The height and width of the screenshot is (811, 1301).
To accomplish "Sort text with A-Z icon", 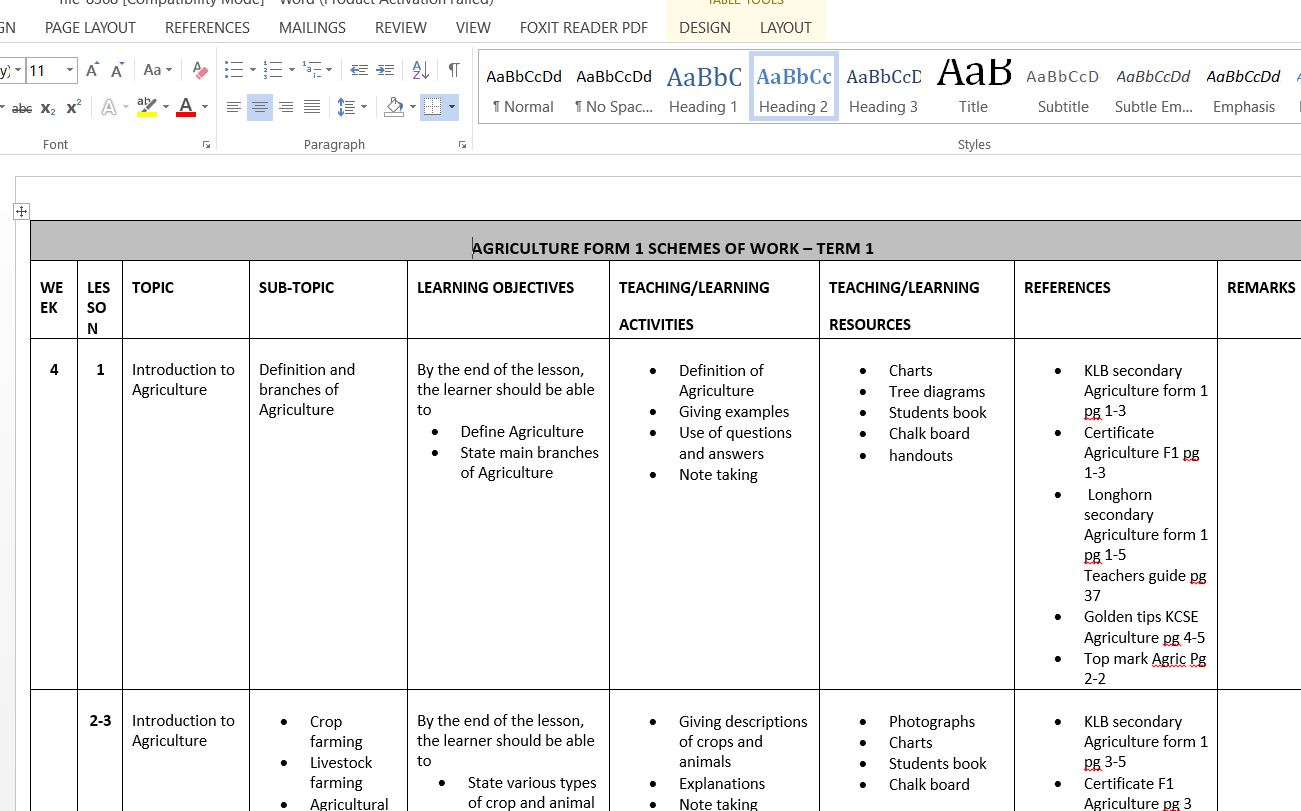I will 421,70.
